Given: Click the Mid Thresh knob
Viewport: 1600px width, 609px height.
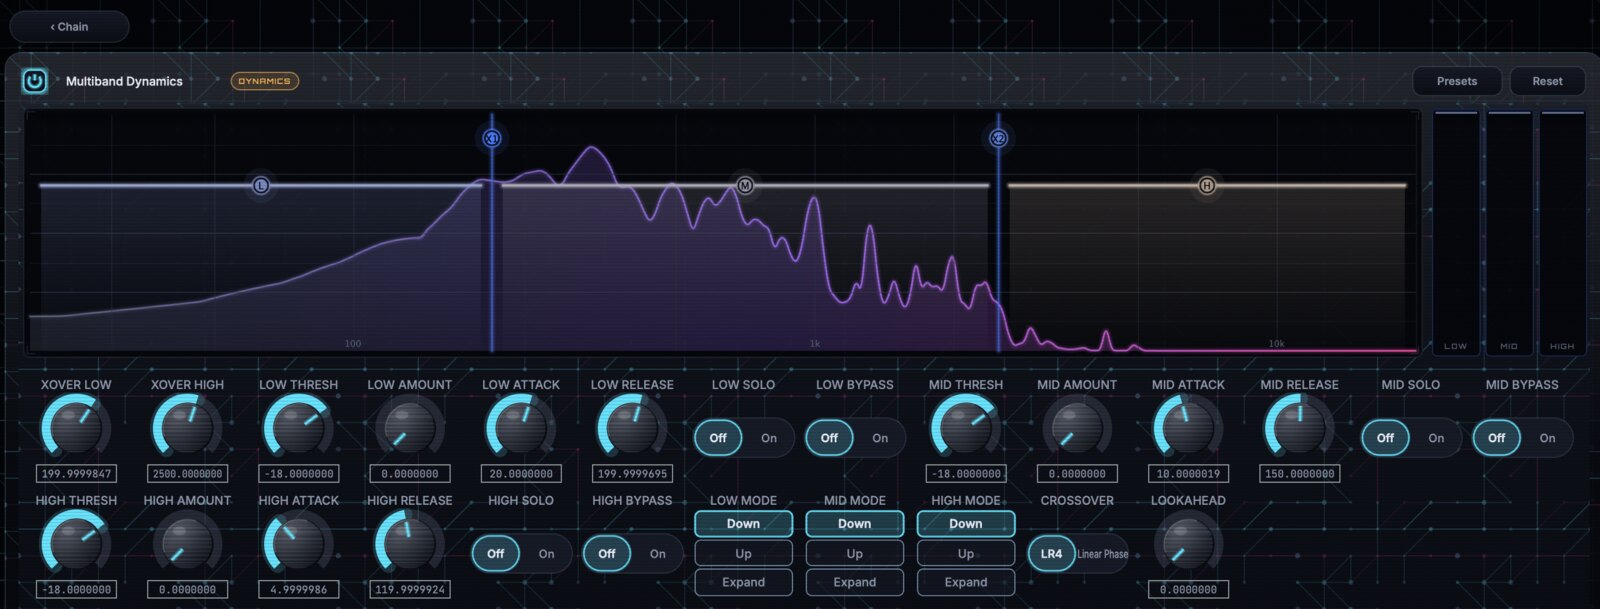Looking at the screenshot, I should (x=966, y=427).
